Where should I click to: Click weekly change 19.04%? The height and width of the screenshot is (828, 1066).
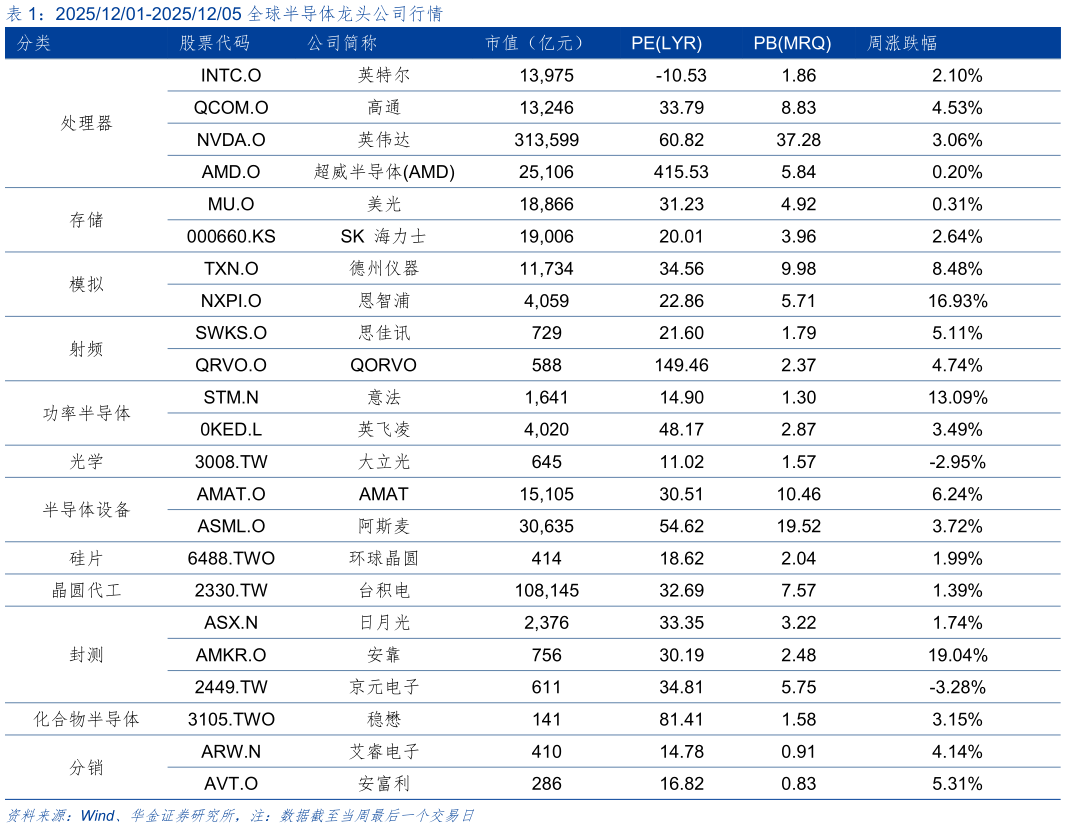tap(958, 655)
